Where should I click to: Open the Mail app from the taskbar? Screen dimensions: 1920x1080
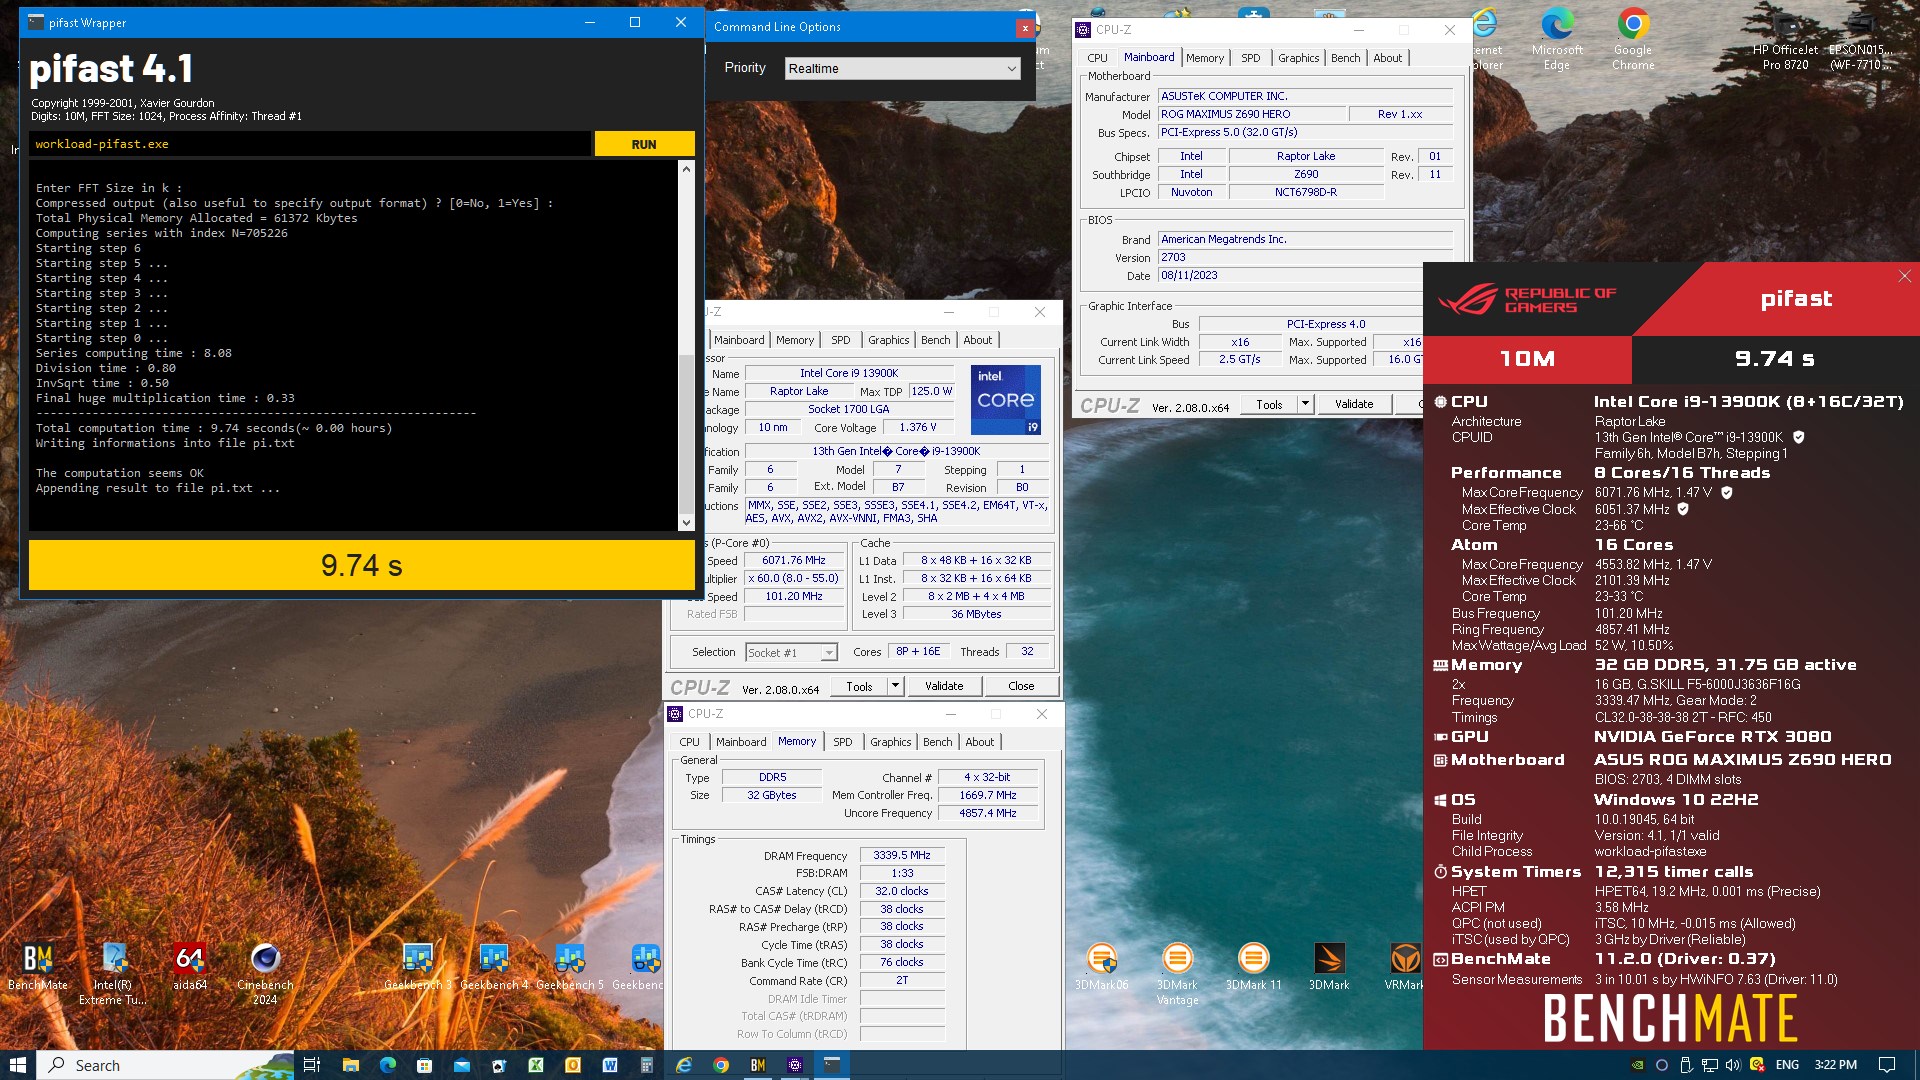461,1065
